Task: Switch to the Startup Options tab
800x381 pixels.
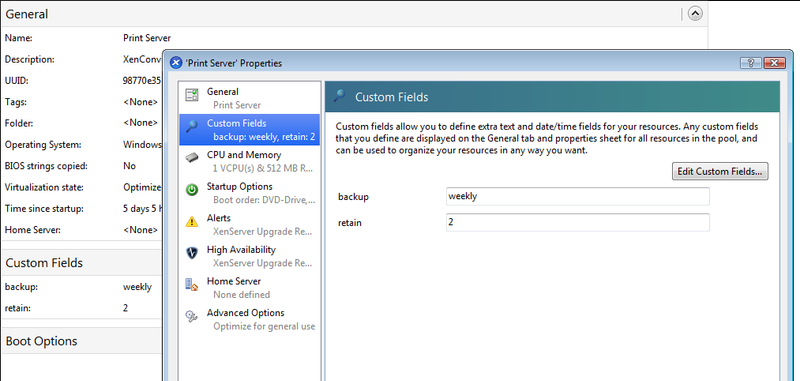Action: pos(249,193)
